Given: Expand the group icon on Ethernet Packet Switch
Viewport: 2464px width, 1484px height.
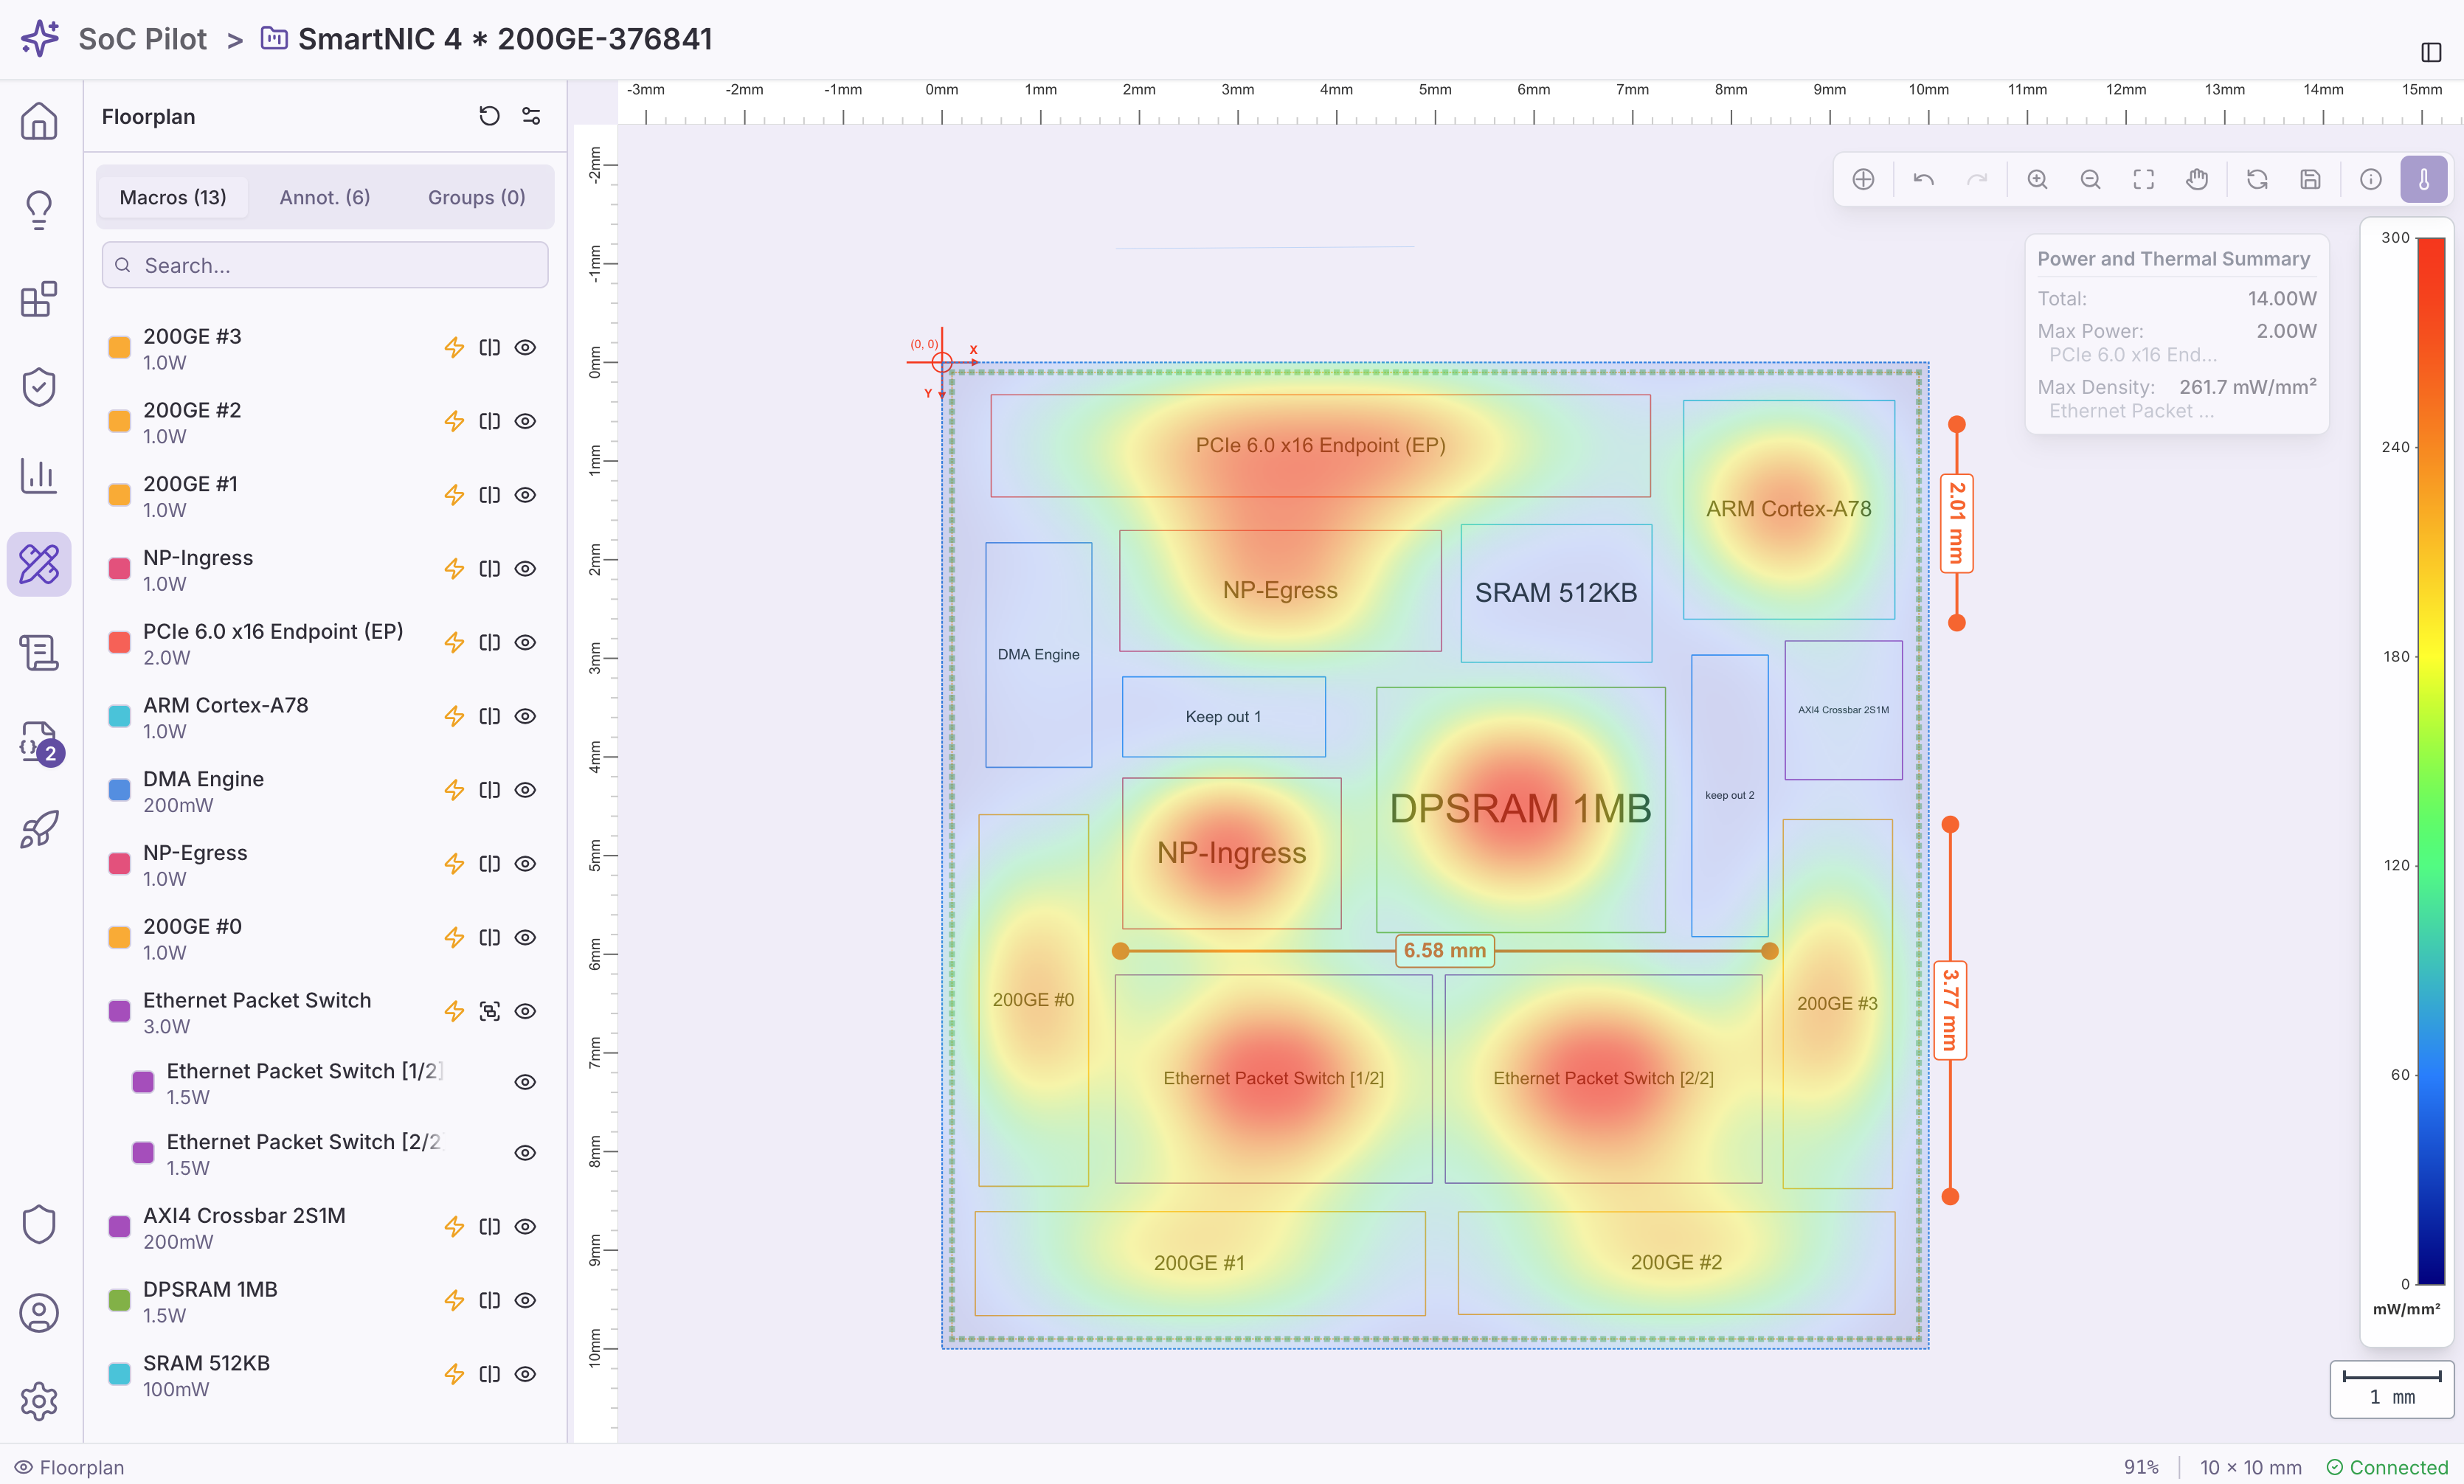Looking at the screenshot, I should tap(490, 1011).
